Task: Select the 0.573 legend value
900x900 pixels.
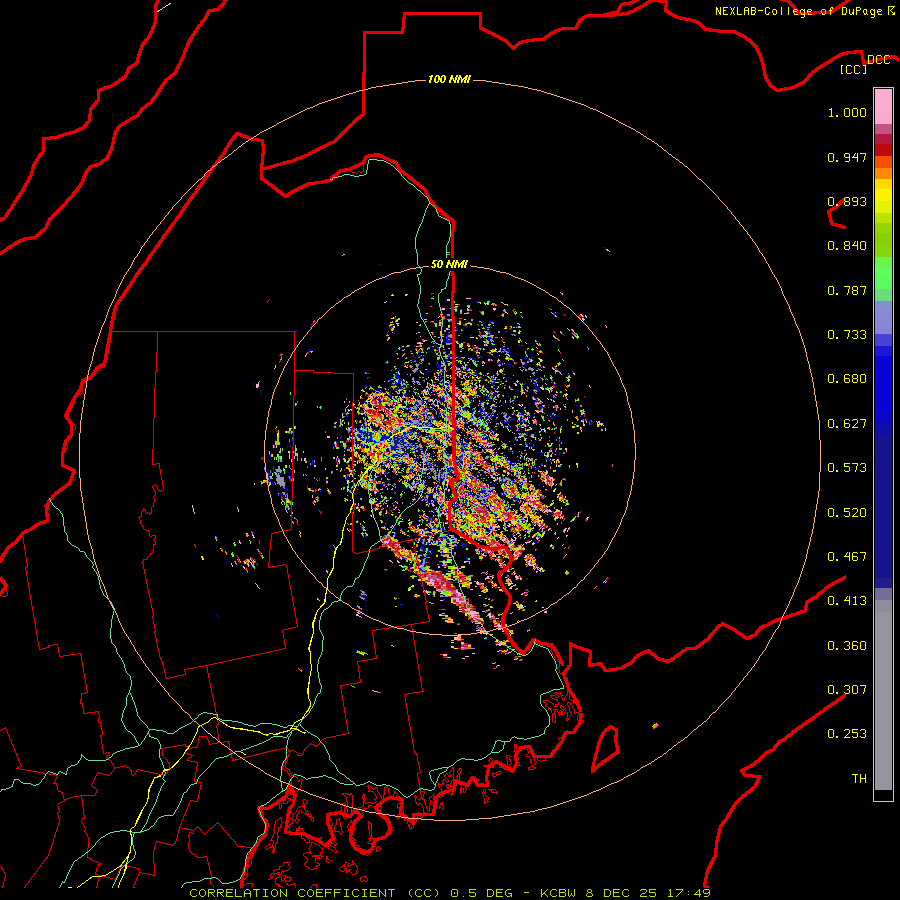Action: pyautogui.click(x=847, y=468)
